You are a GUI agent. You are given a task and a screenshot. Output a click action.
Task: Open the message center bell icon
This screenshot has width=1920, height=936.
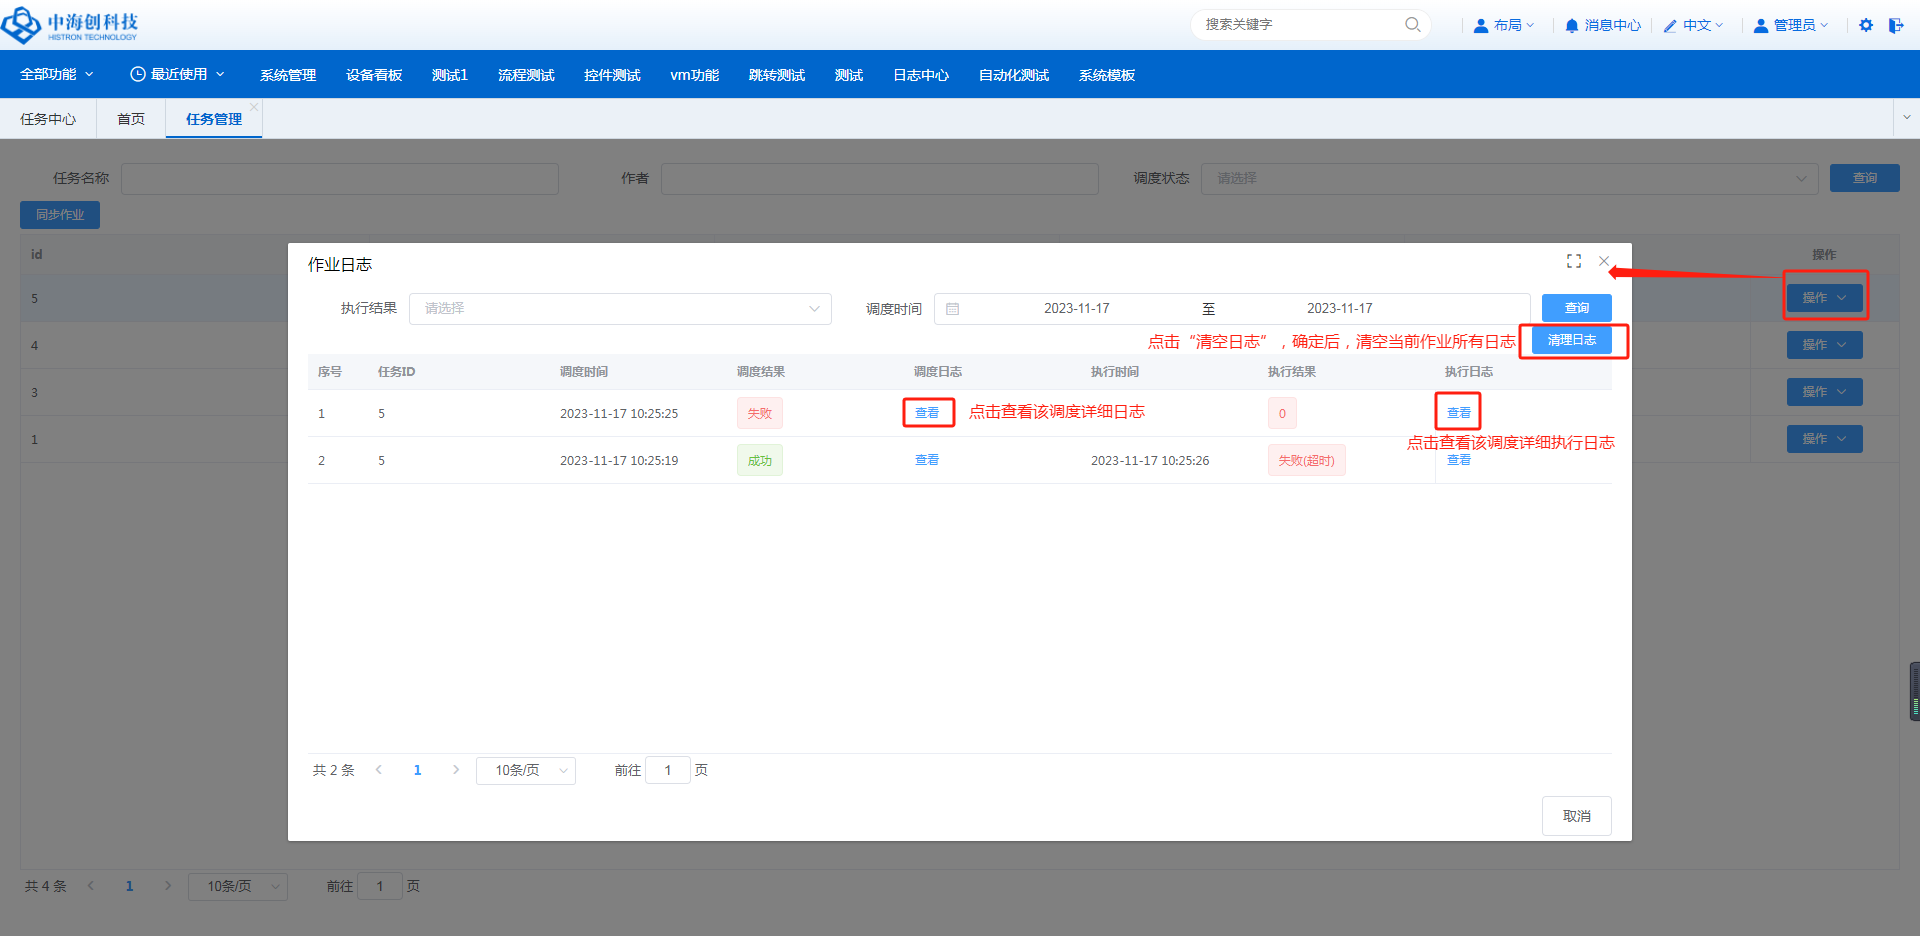pos(1572,26)
